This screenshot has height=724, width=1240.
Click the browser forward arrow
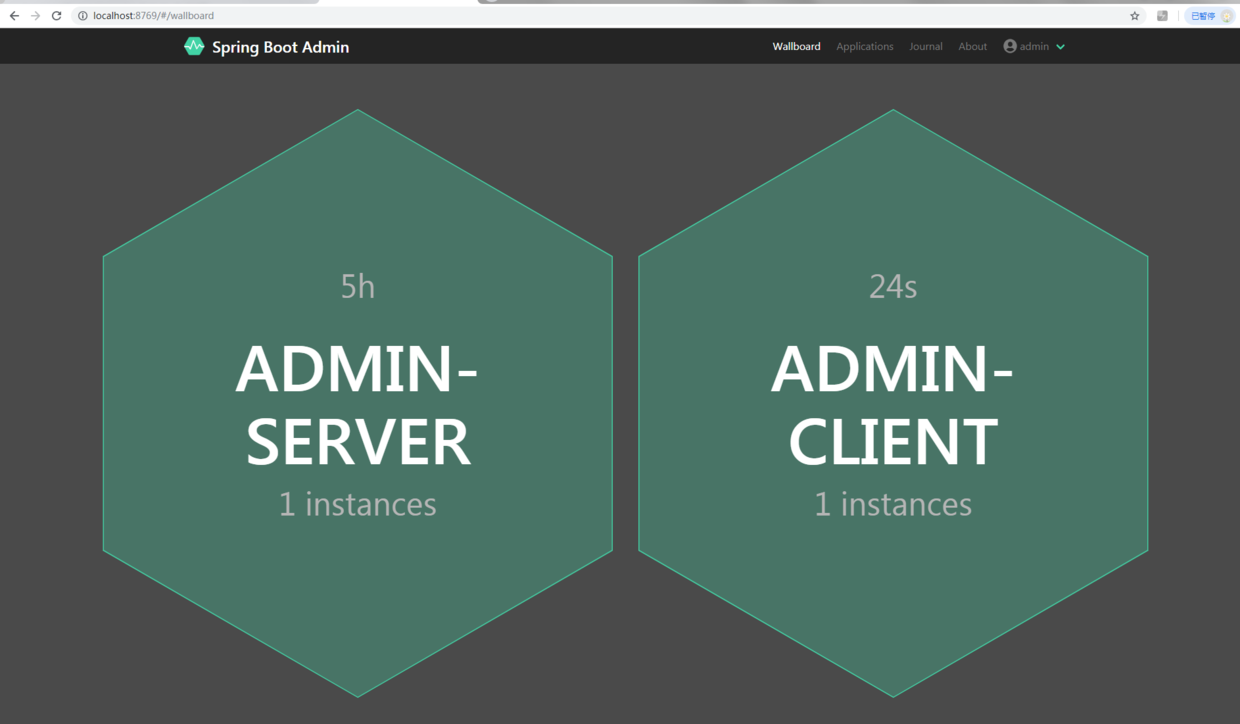click(x=35, y=16)
